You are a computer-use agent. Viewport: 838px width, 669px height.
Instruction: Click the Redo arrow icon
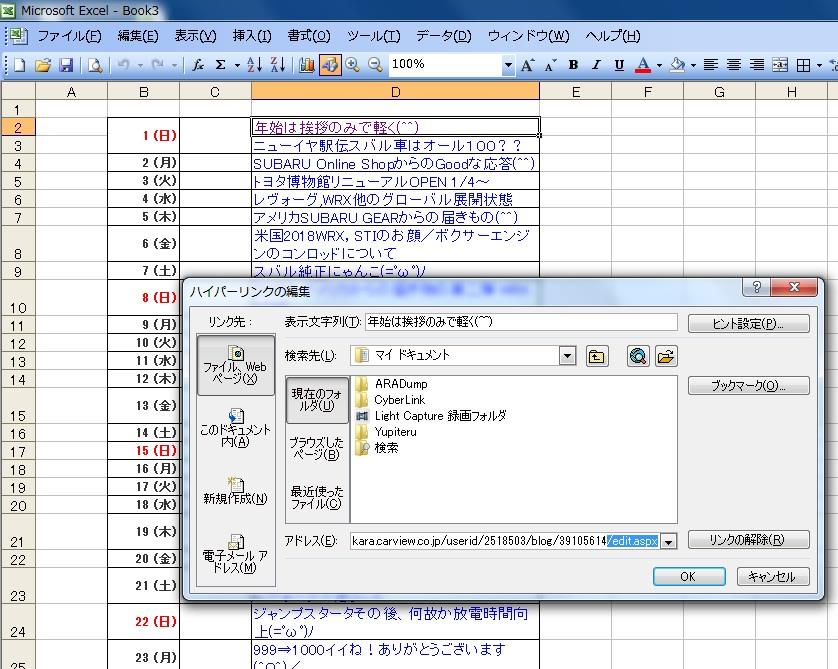(158, 65)
